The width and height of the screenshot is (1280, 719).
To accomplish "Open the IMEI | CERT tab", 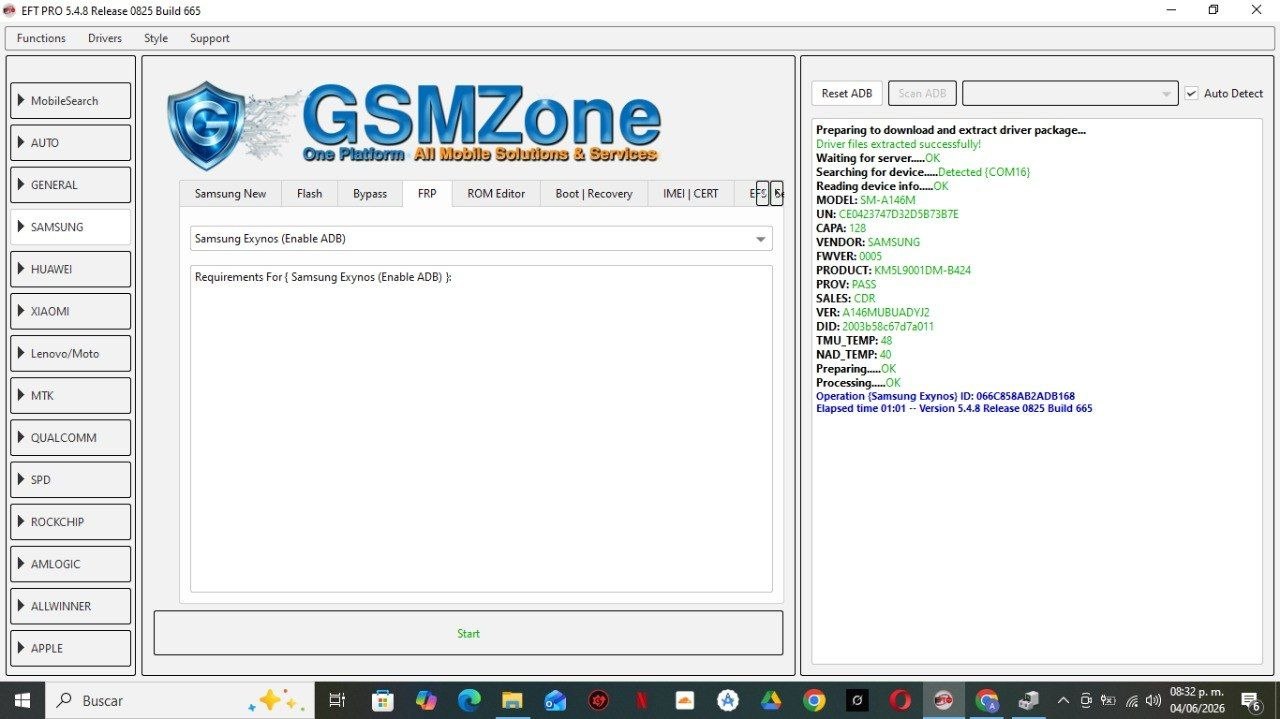I will 691,194.
